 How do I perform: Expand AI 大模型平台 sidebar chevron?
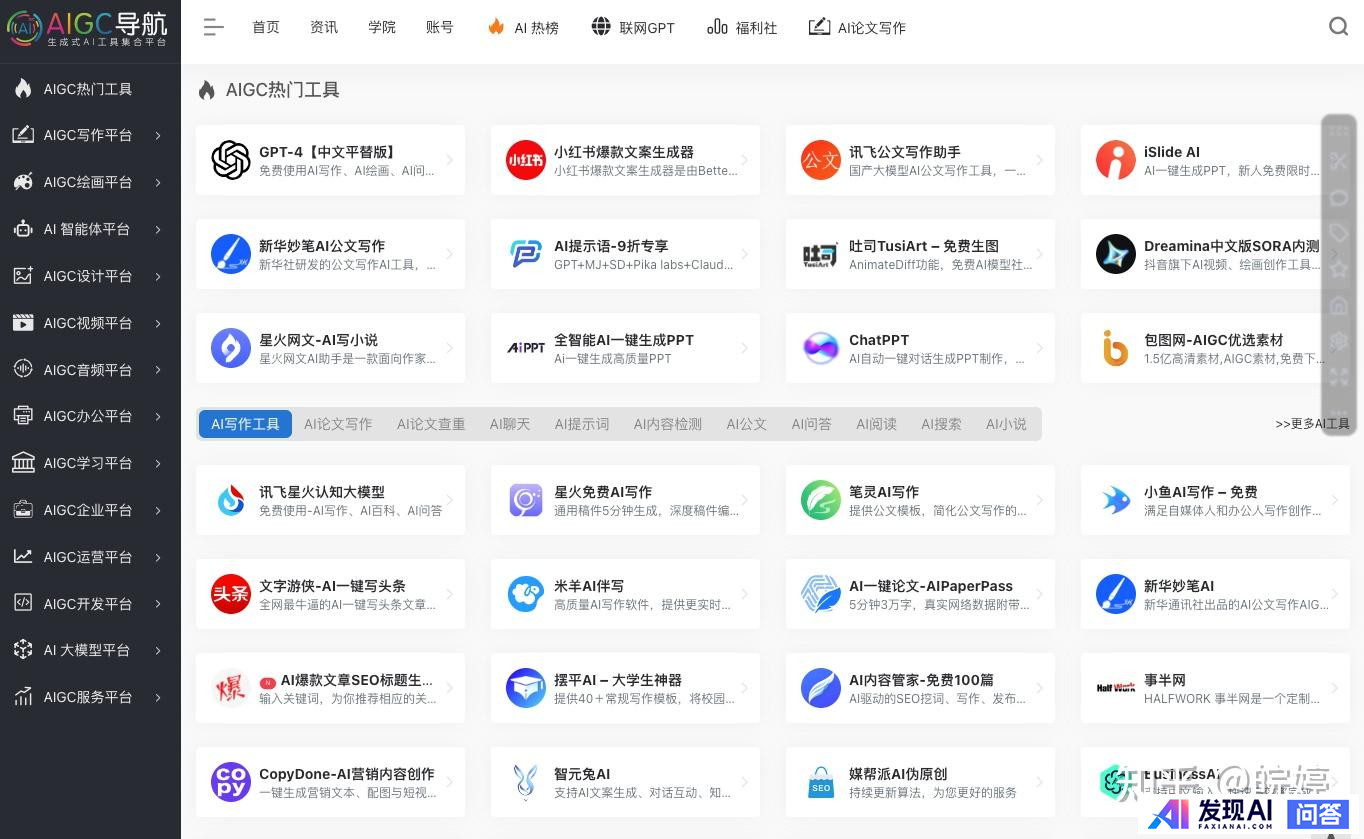tap(158, 650)
